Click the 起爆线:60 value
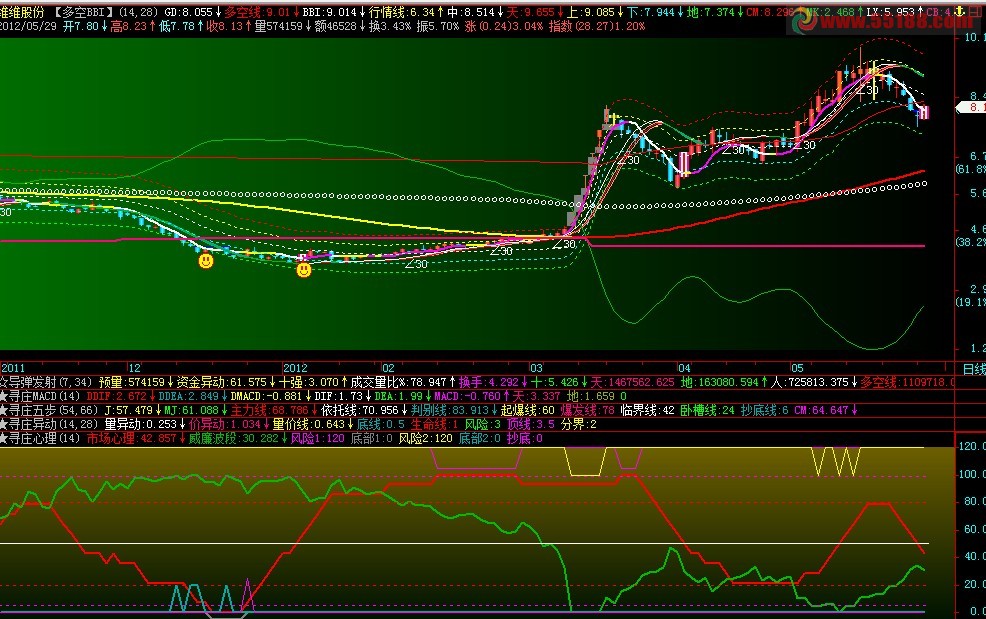The width and height of the screenshot is (986, 619). tap(527, 410)
